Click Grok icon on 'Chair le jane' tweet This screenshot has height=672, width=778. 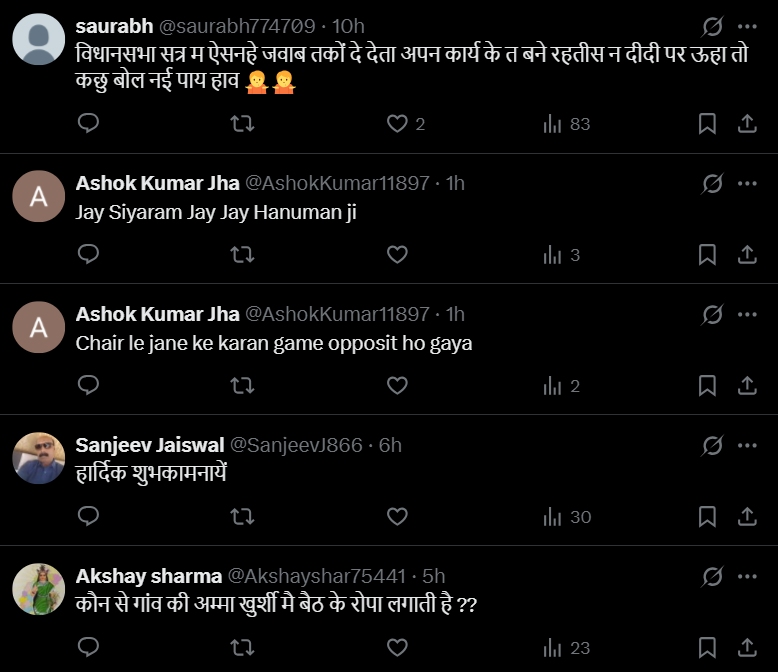point(713,314)
